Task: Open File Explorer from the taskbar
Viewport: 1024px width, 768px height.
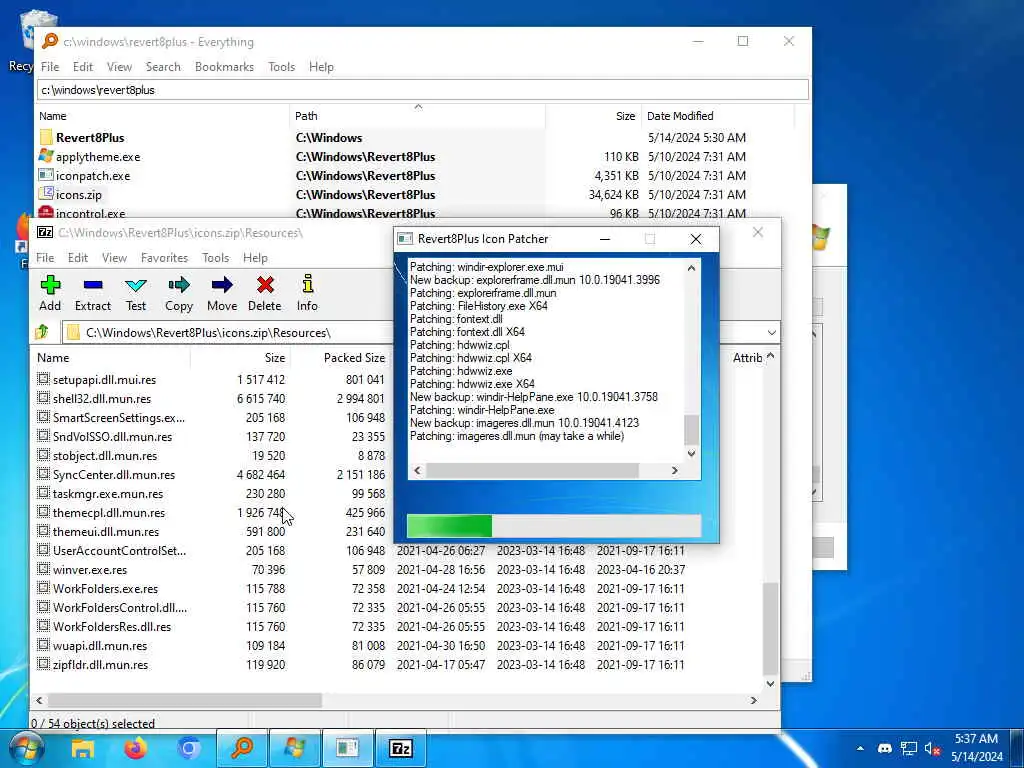Action: pyautogui.click(x=83, y=748)
